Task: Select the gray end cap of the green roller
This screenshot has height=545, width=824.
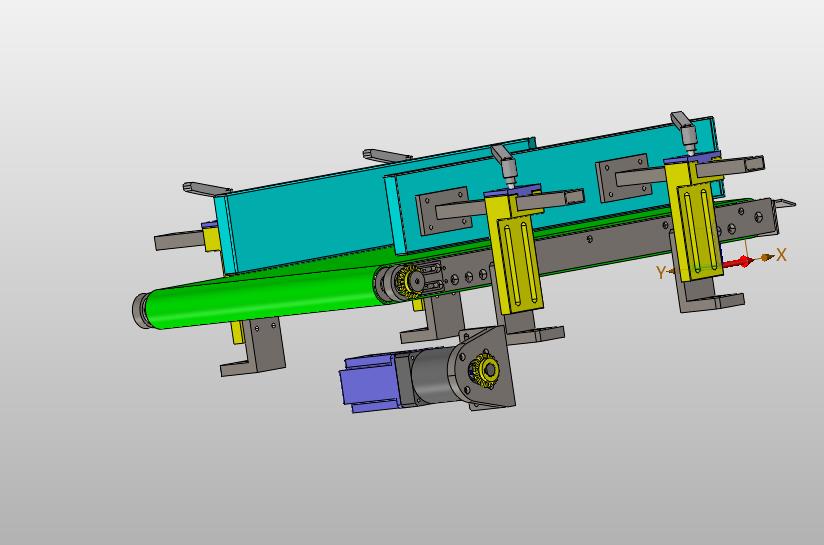Action: pyautogui.click(x=139, y=311)
